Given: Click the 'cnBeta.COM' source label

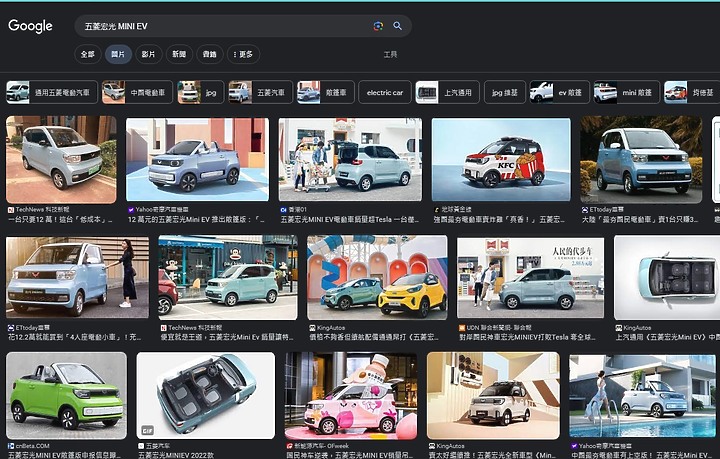Looking at the screenshot, I should coord(33,446).
